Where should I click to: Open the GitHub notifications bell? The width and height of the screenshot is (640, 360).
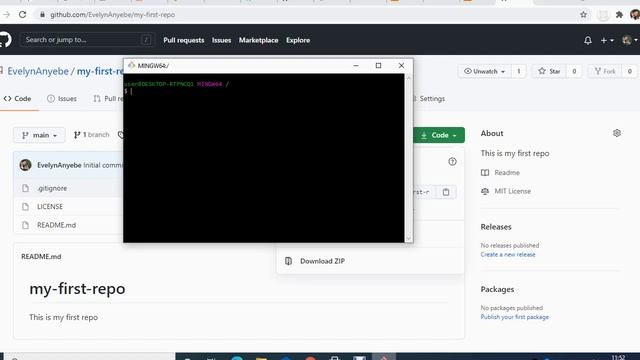point(588,40)
